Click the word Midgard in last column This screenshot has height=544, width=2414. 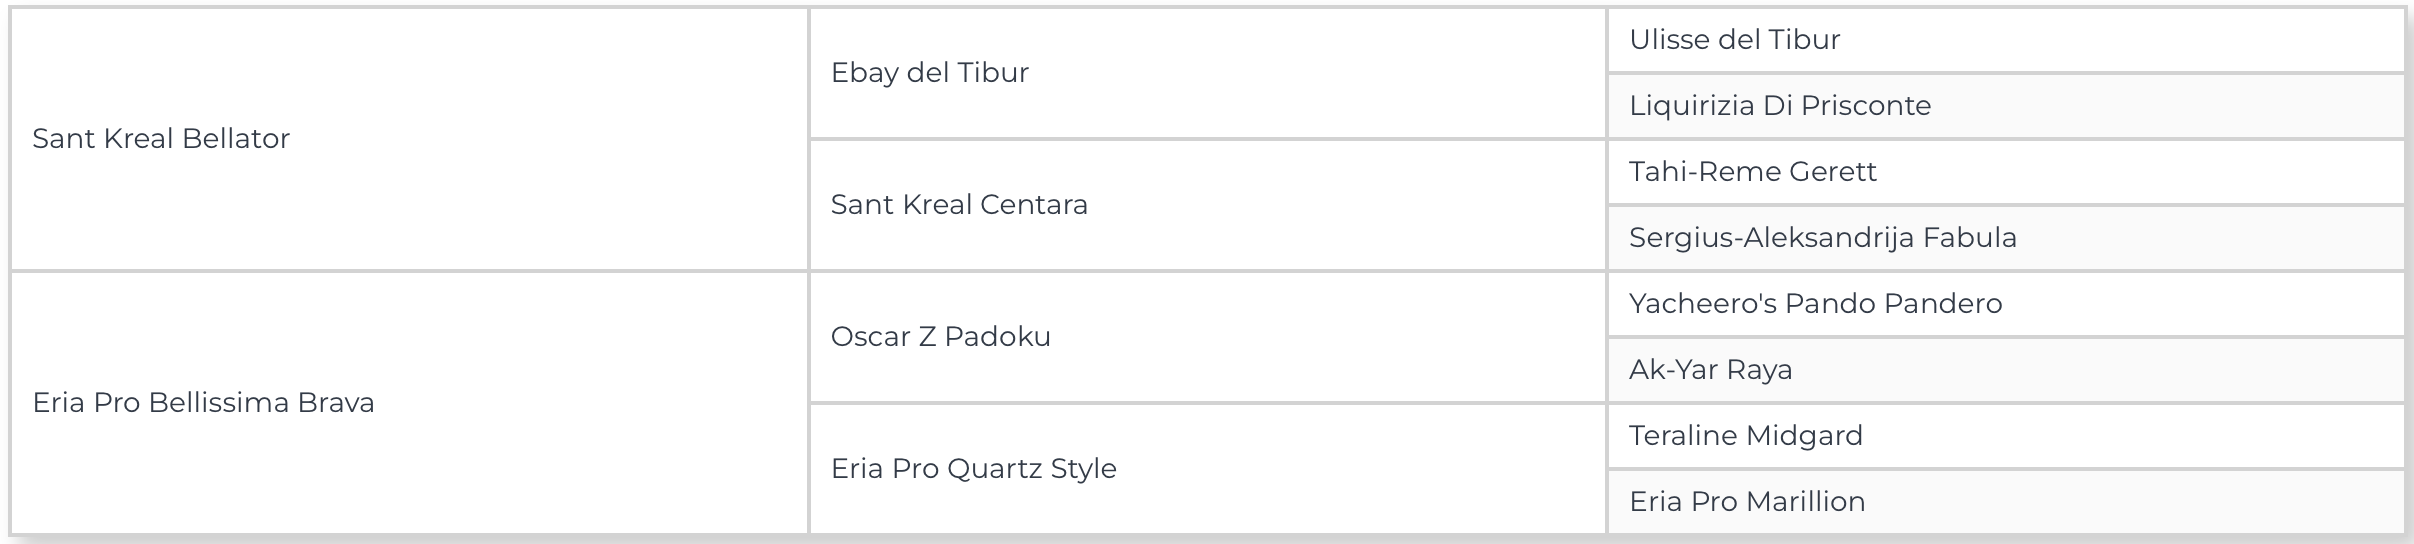pos(1804,435)
